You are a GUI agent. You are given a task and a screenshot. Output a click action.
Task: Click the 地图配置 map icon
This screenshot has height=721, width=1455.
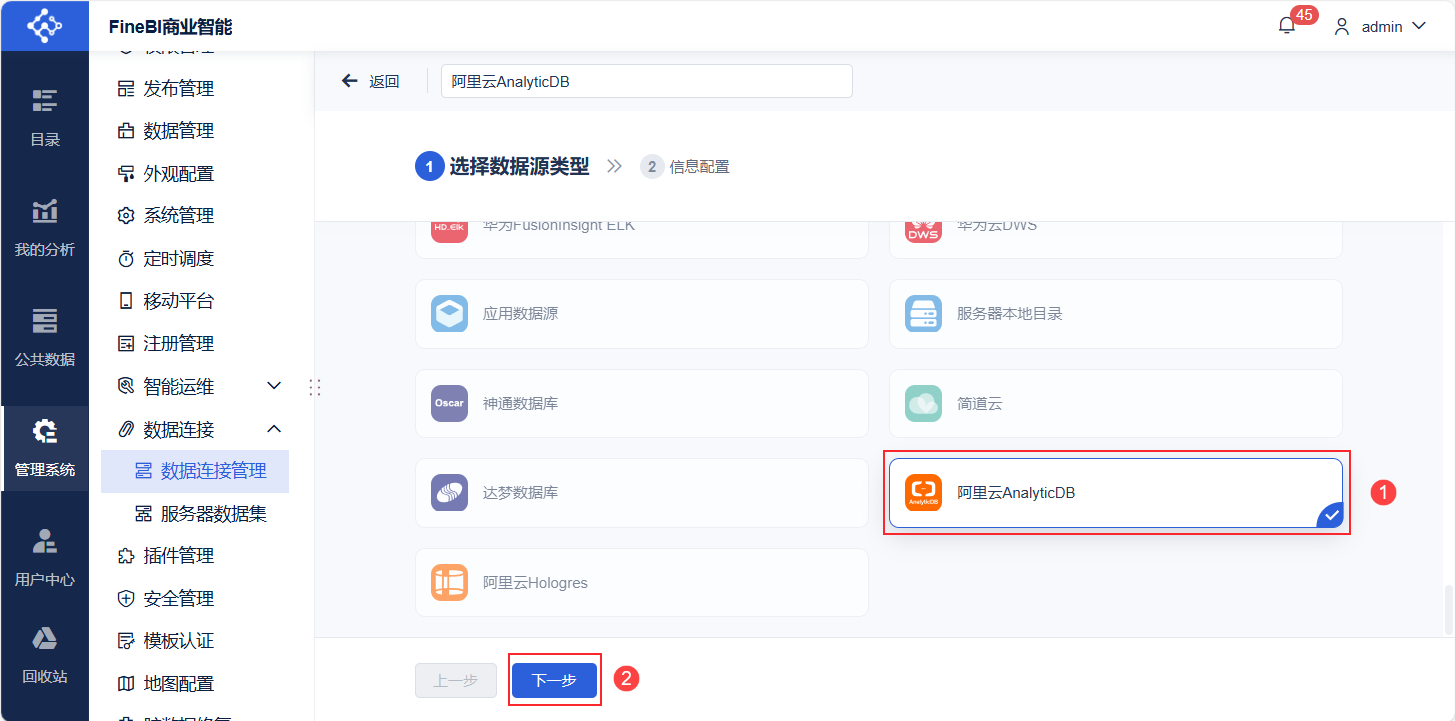click(126, 684)
